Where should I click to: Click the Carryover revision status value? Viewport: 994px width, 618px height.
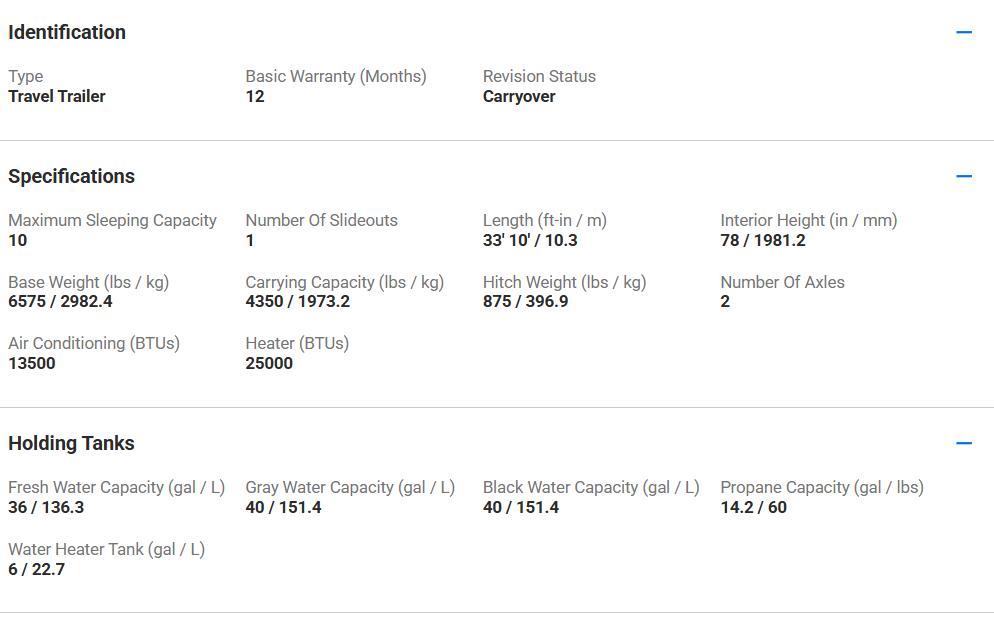click(519, 96)
